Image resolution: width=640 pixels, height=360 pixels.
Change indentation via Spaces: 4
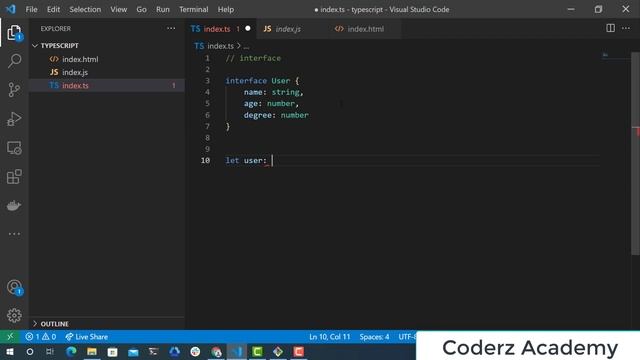click(x=374, y=337)
